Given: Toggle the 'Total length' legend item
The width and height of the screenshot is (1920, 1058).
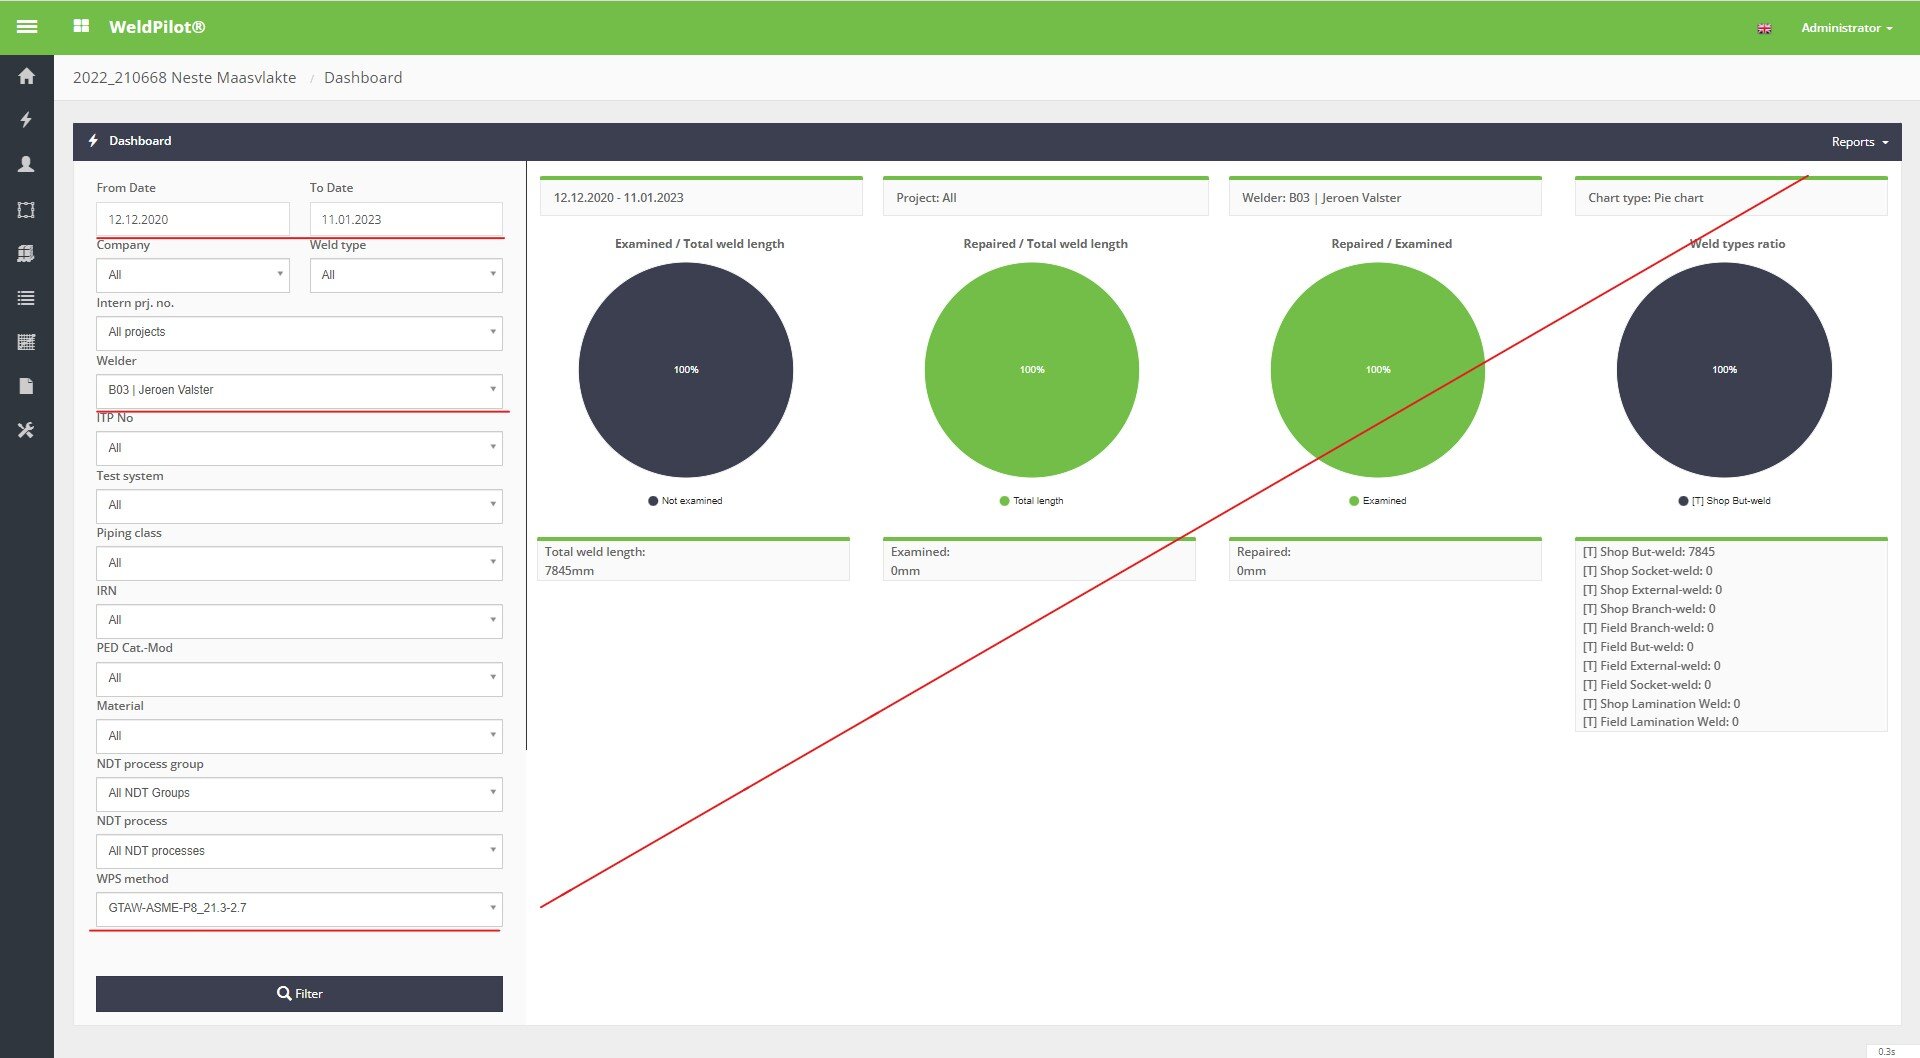Looking at the screenshot, I should point(1031,501).
